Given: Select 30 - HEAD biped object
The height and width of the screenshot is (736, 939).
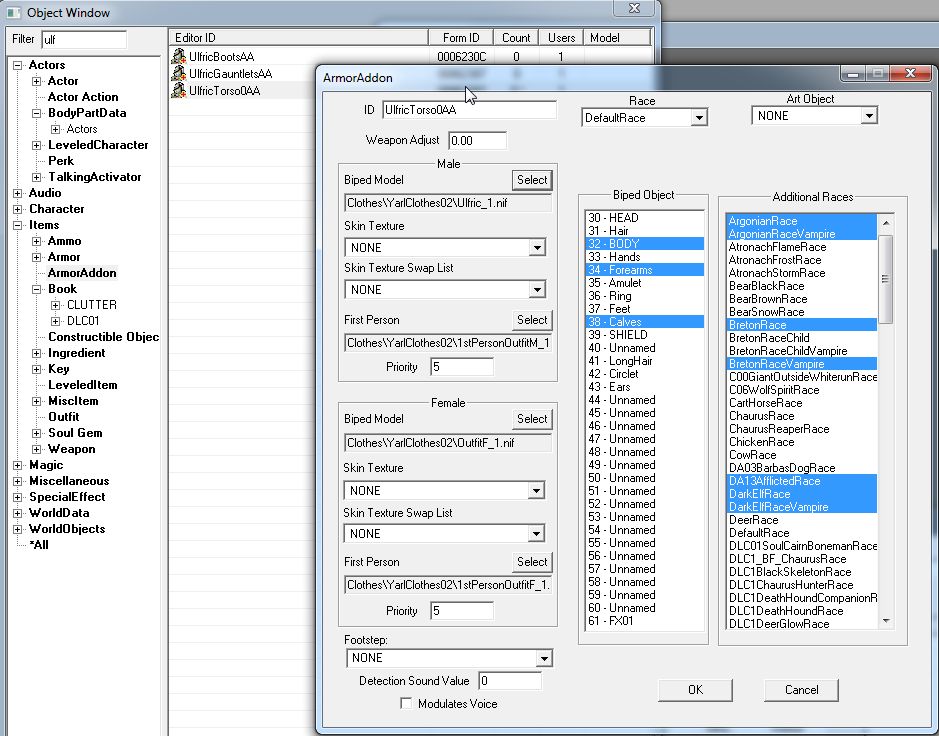Looking at the screenshot, I should [x=644, y=218].
